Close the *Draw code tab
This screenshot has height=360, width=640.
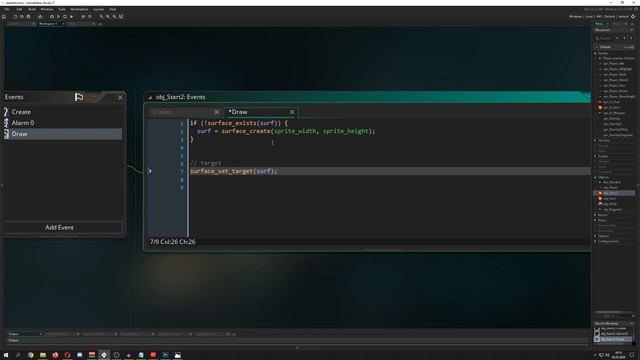(x=292, y=112)
